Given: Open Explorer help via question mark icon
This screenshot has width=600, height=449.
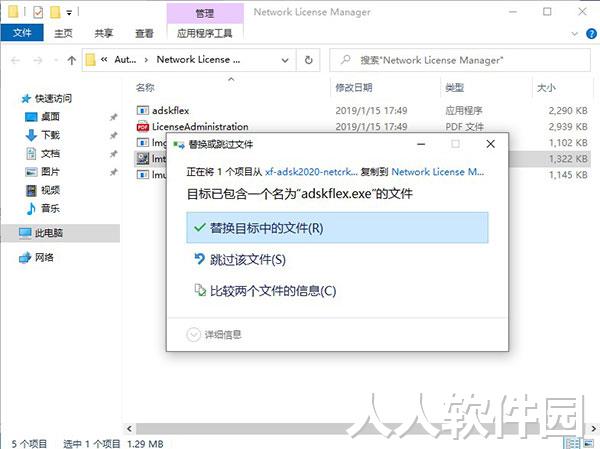Looking at the screenshot, I should click(x=591, y=34).
